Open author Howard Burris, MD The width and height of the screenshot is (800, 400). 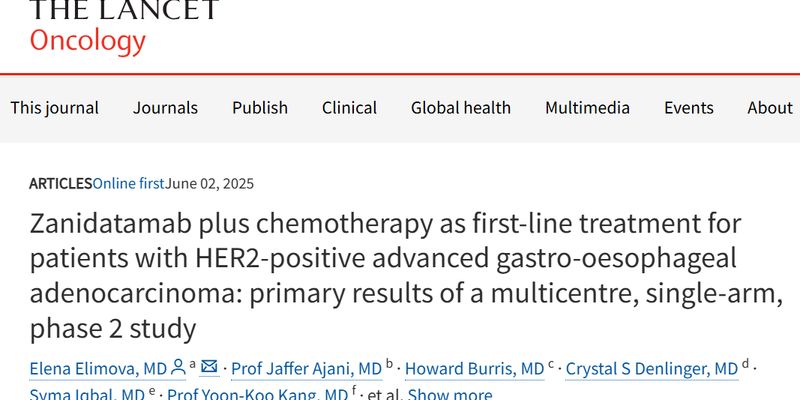[474, 369]
